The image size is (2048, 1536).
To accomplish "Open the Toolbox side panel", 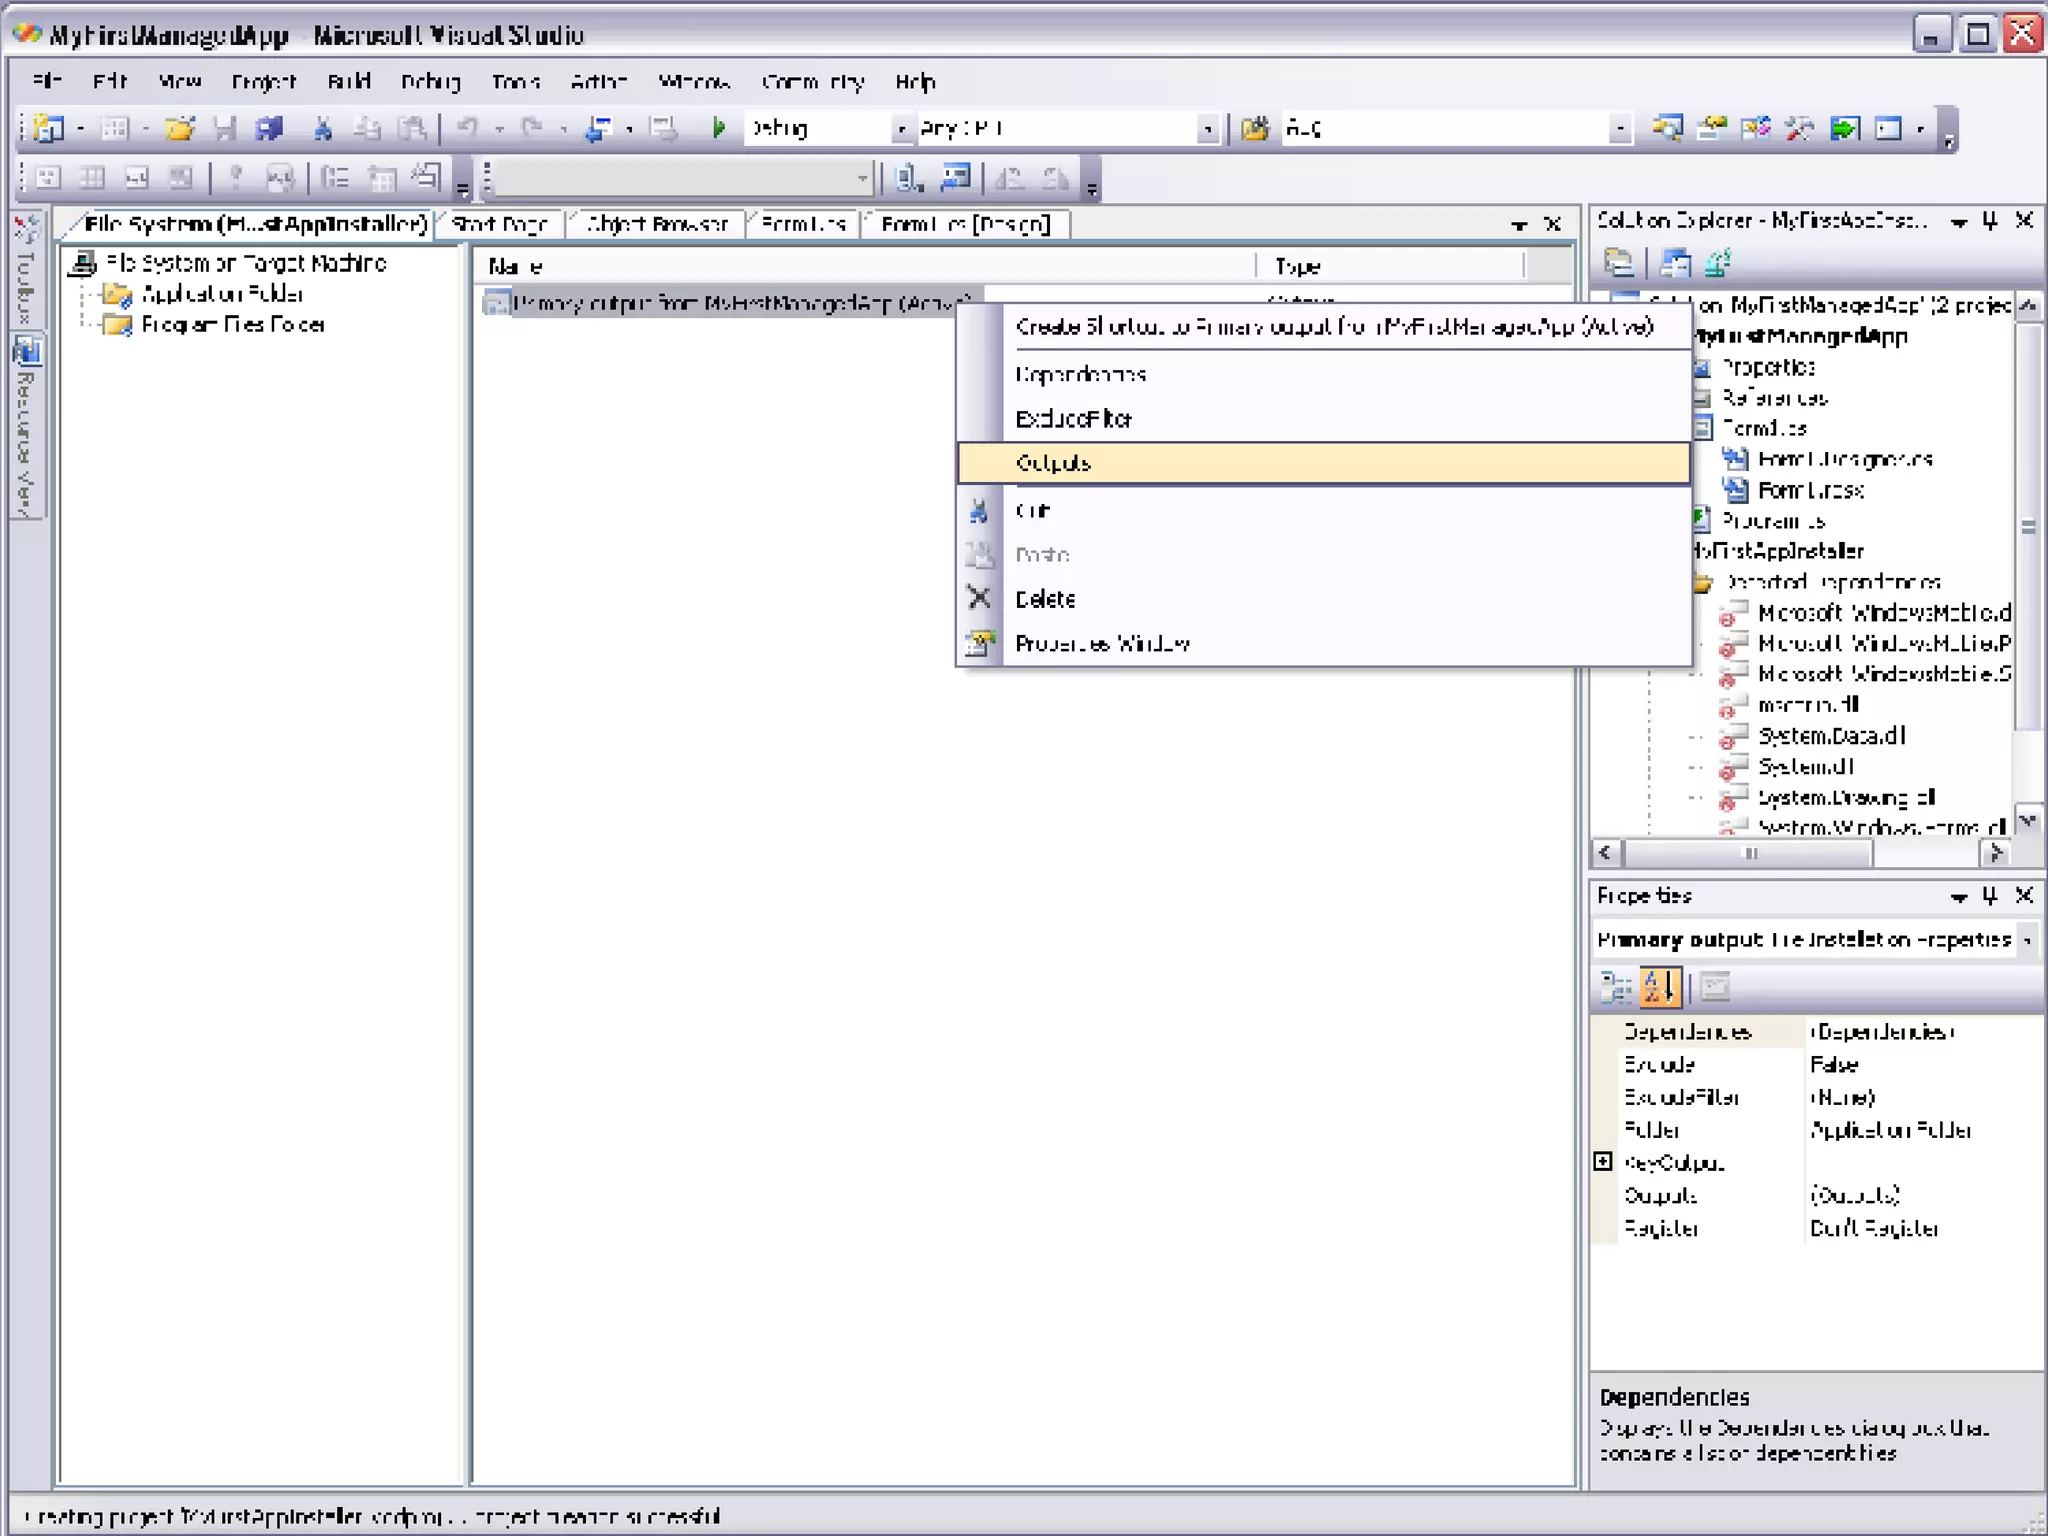I will [x=27, y=270].
